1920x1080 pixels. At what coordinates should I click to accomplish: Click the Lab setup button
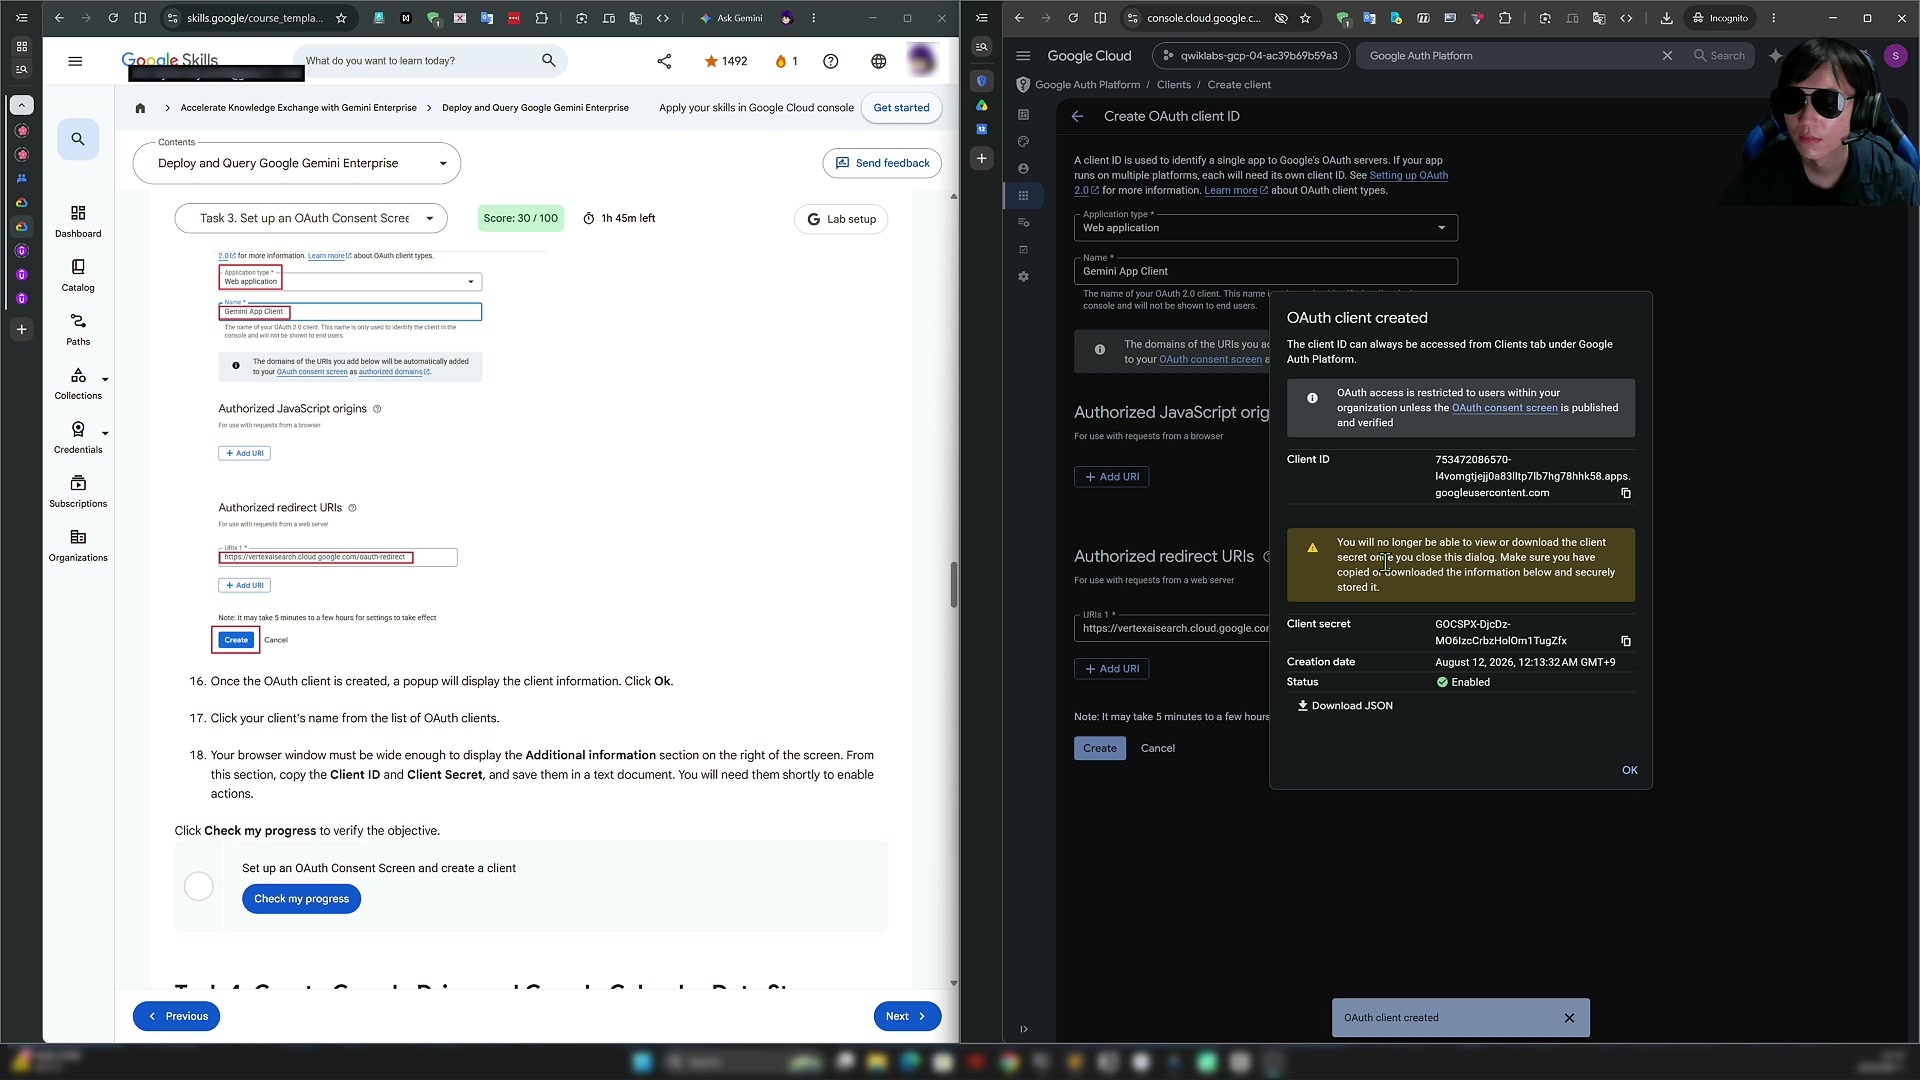pos(841,219)
